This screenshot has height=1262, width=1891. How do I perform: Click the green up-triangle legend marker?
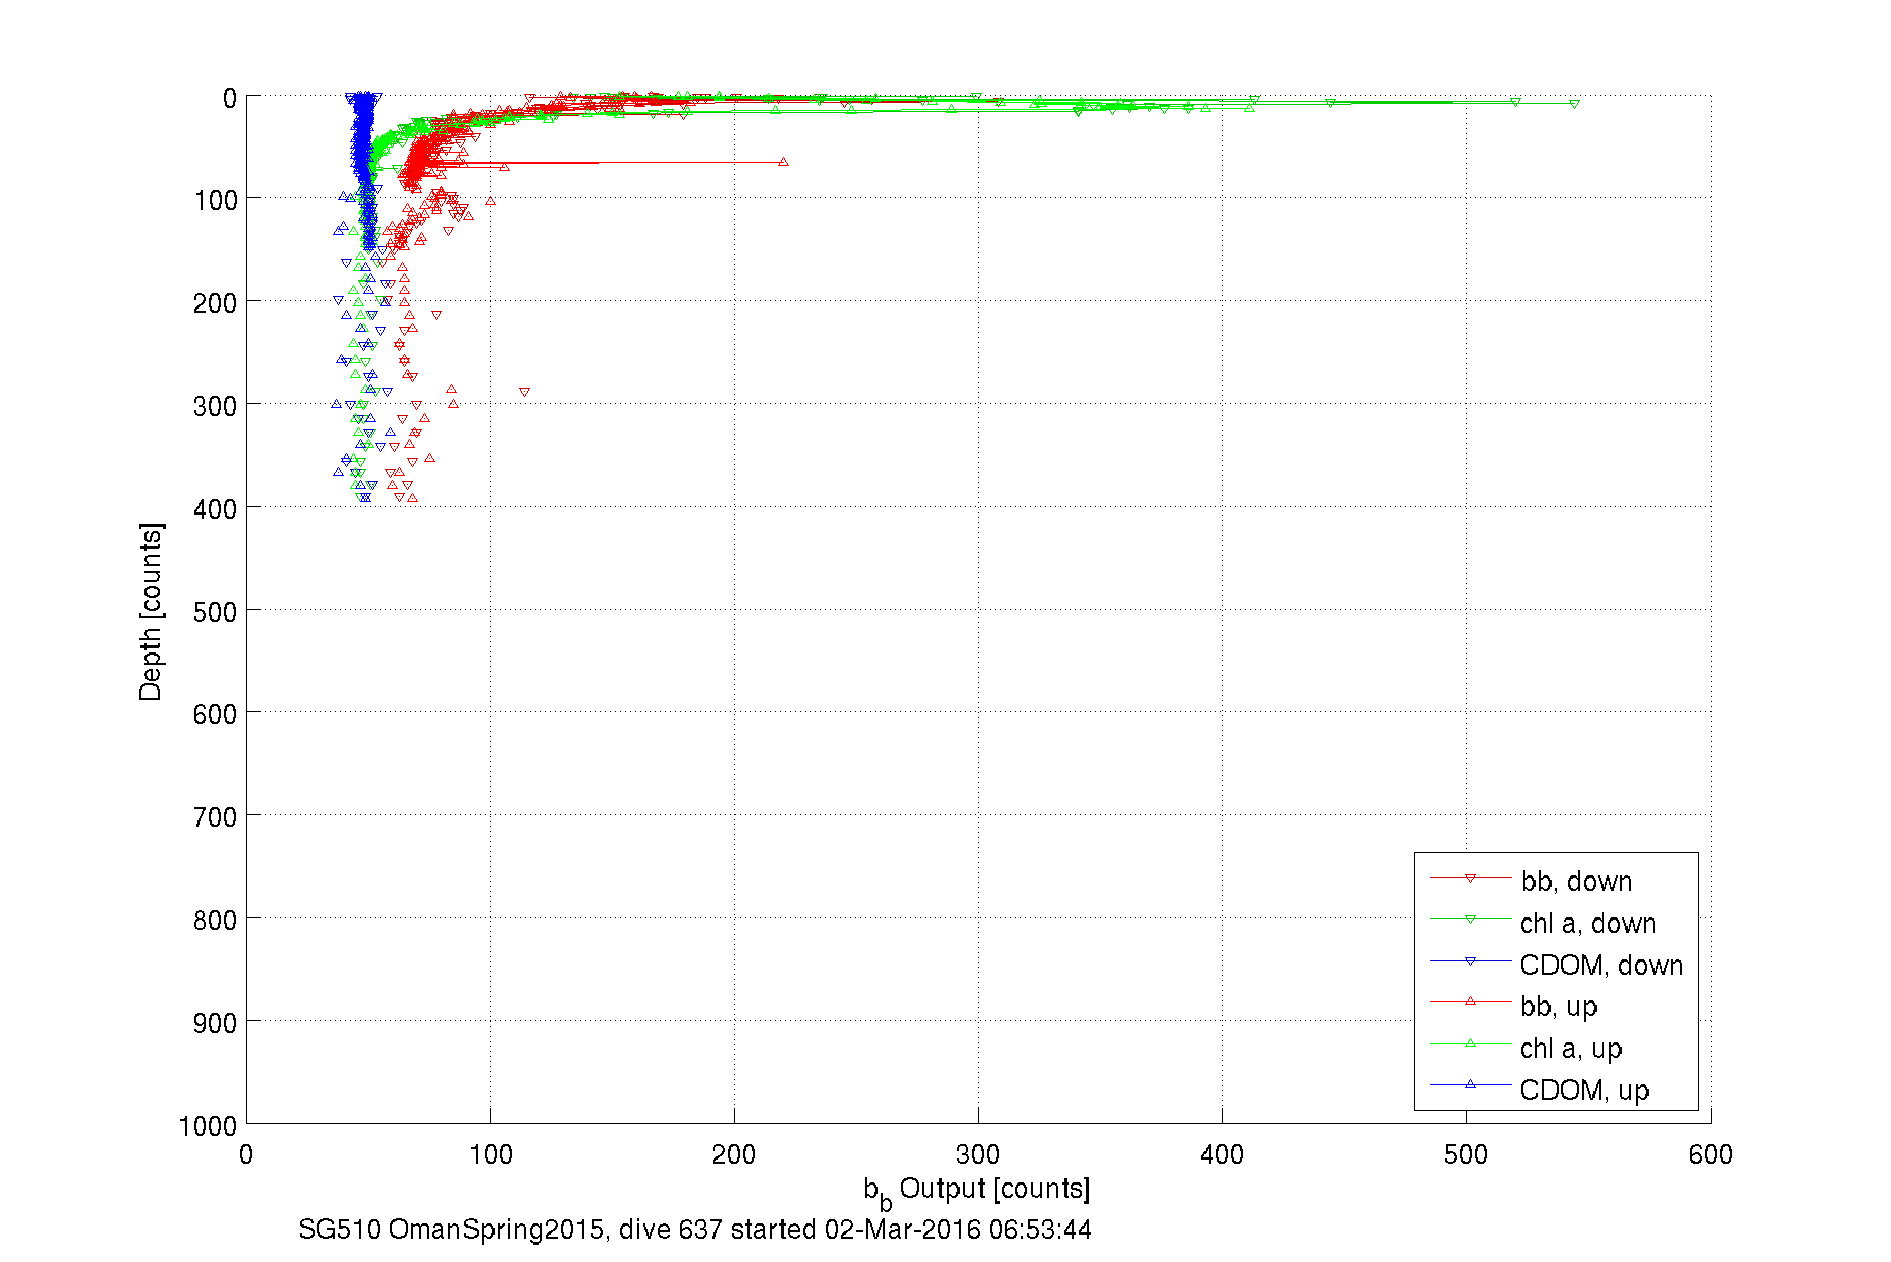1470,1043
